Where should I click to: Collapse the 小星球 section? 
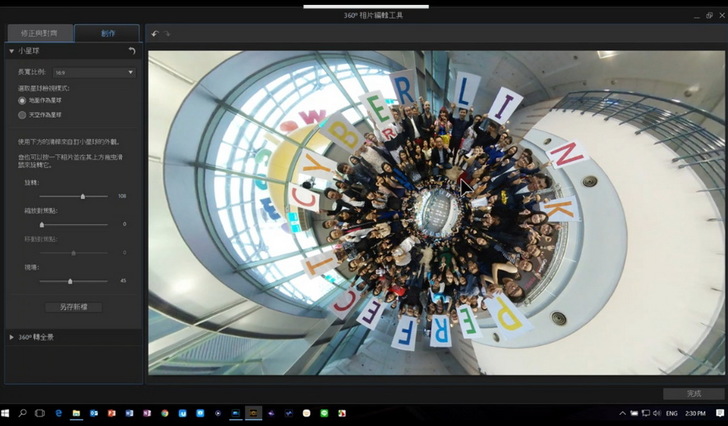[x=11, y=51]
